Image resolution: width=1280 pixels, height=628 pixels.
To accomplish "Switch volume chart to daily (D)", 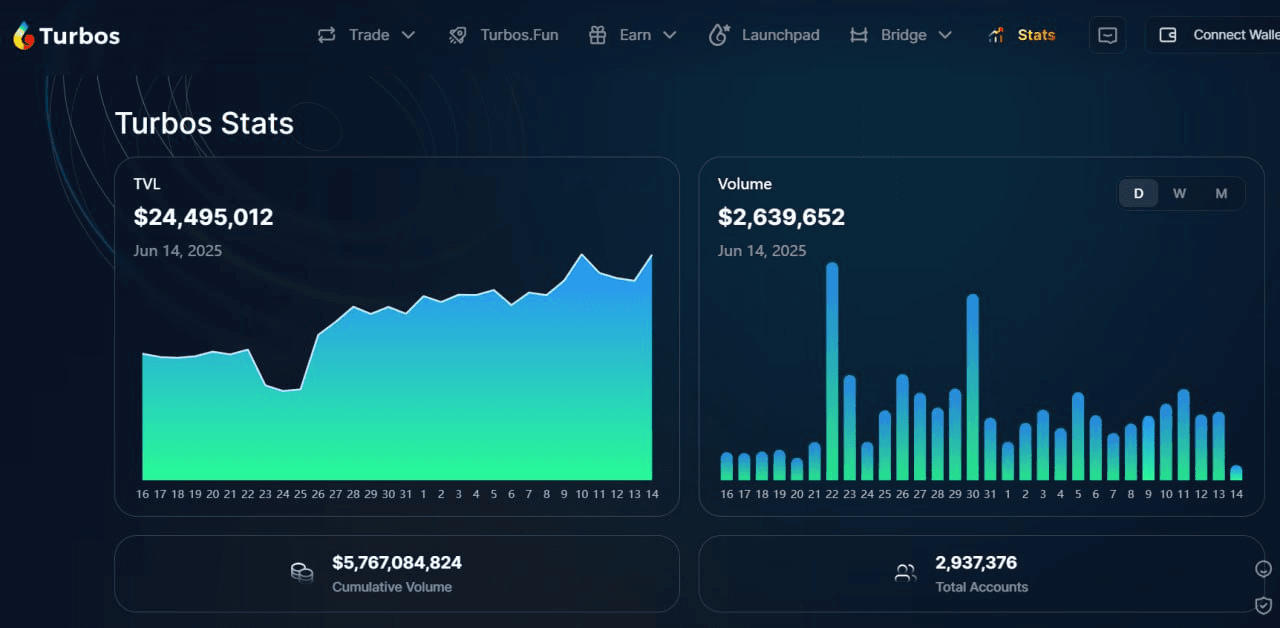I will click(1139, 193).
